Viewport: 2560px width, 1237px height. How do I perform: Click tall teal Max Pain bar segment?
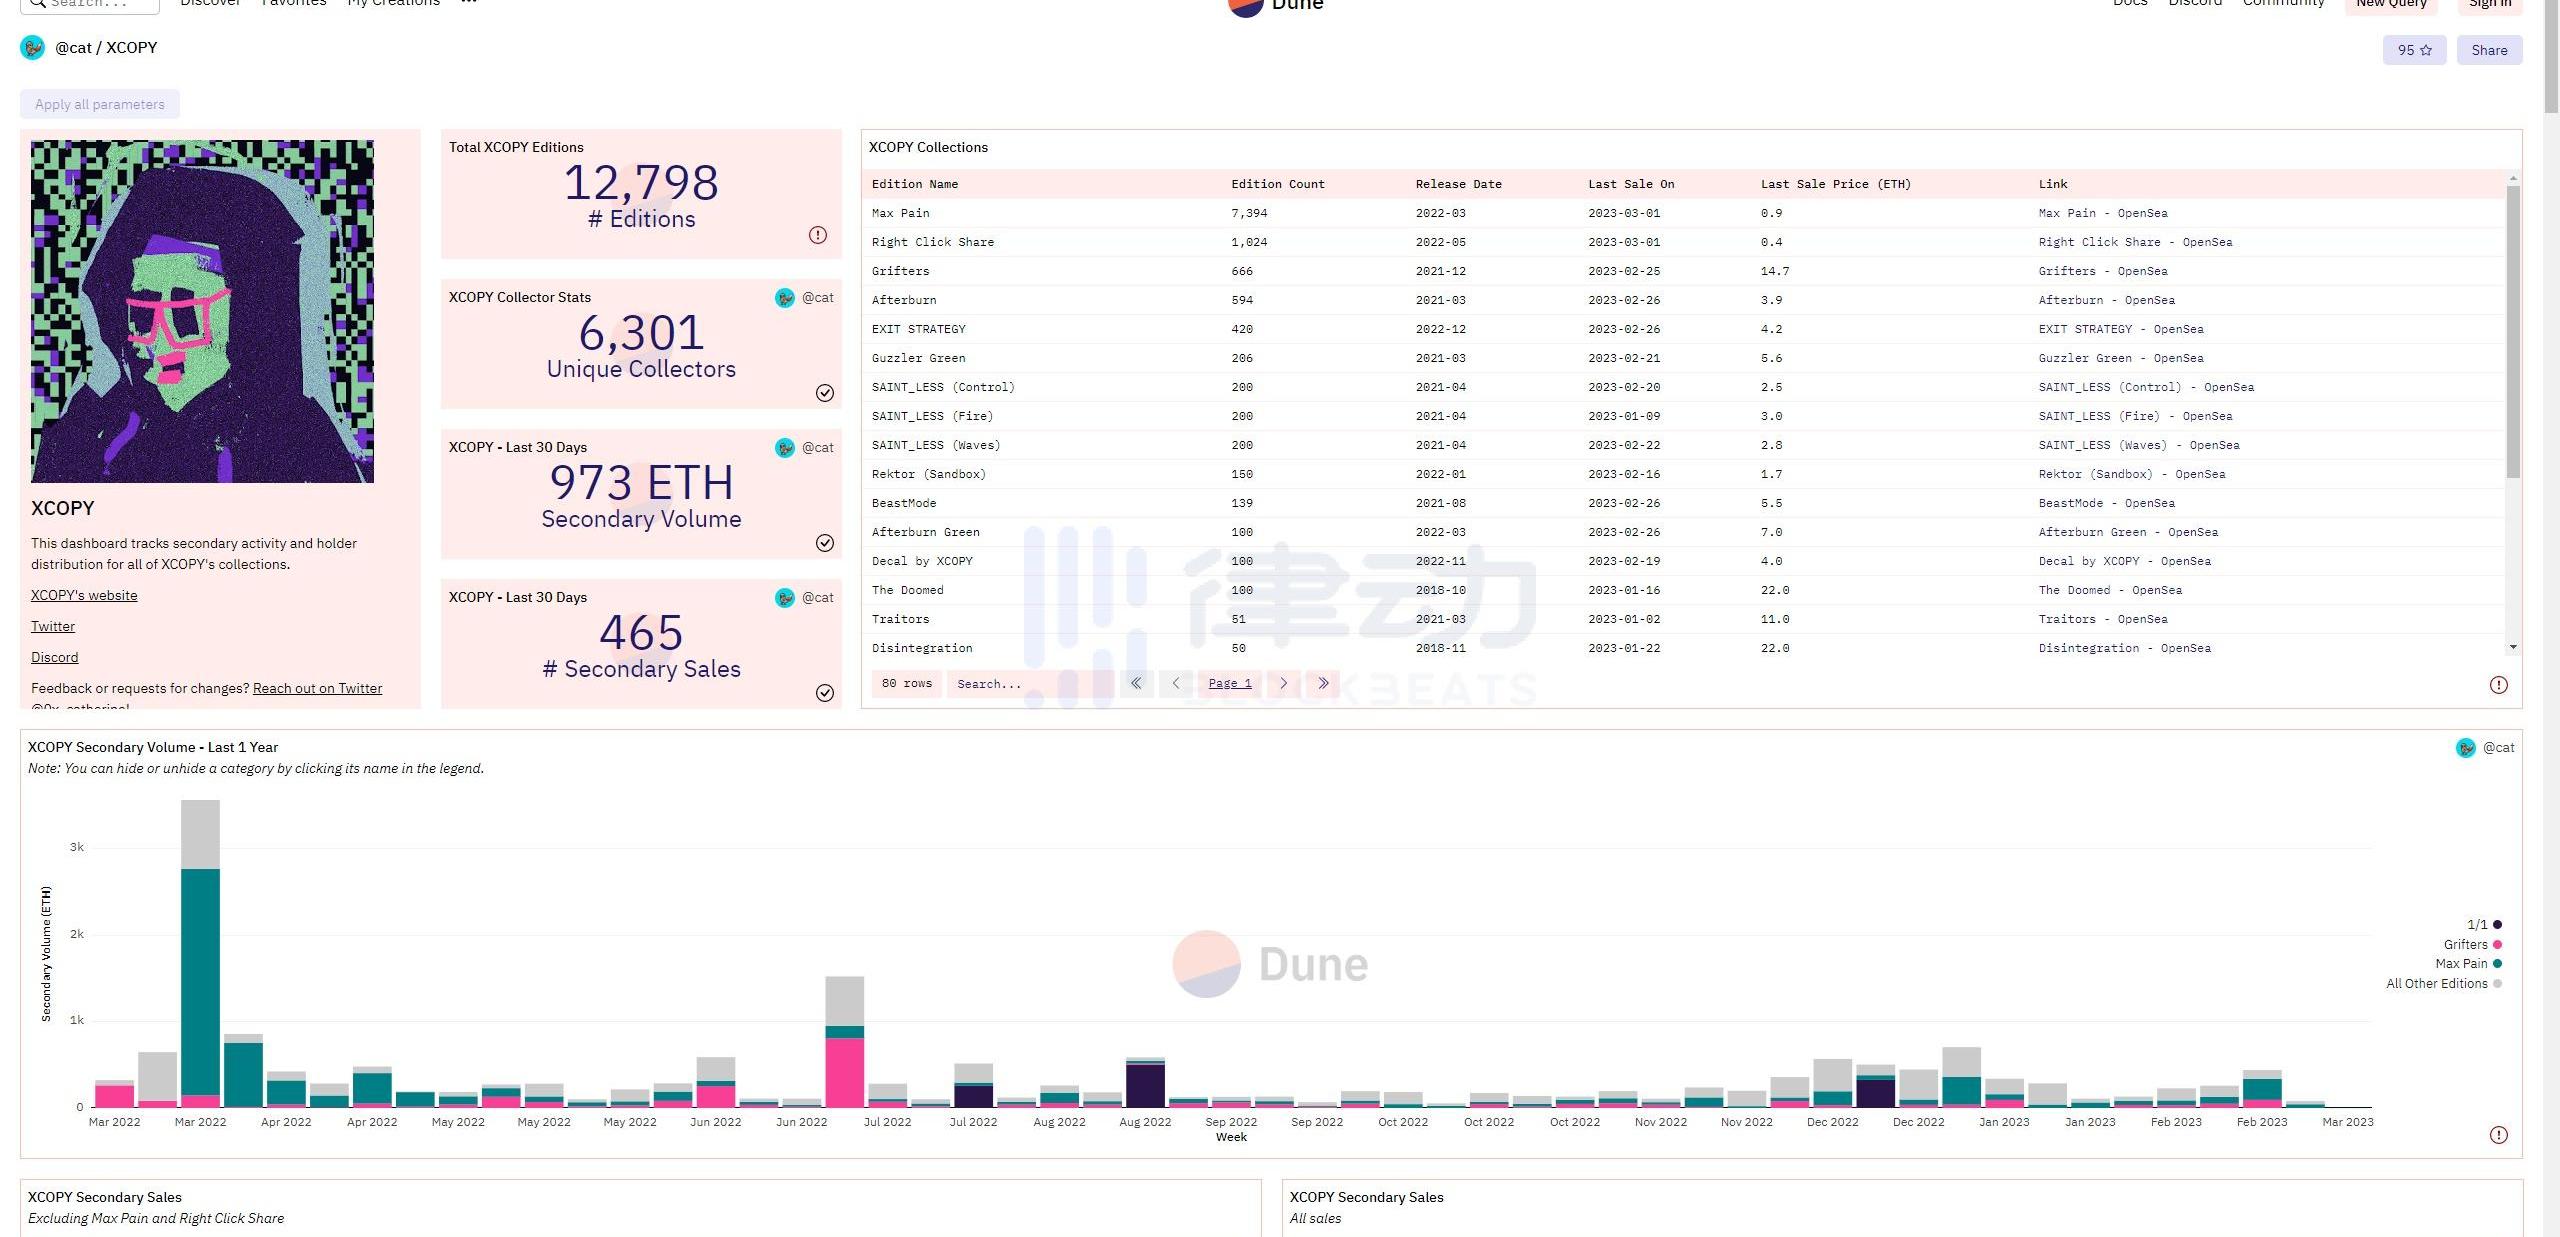200,982
